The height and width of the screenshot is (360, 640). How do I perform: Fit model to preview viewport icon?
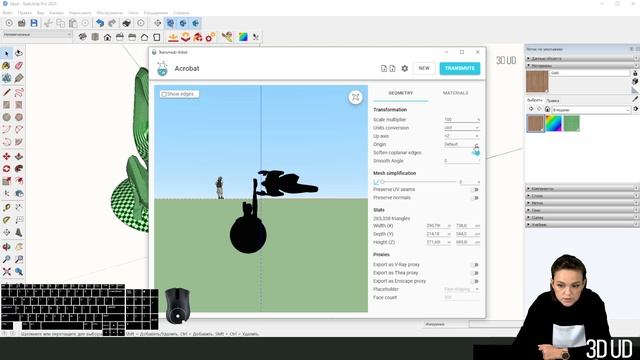click(x=356, y=97)
